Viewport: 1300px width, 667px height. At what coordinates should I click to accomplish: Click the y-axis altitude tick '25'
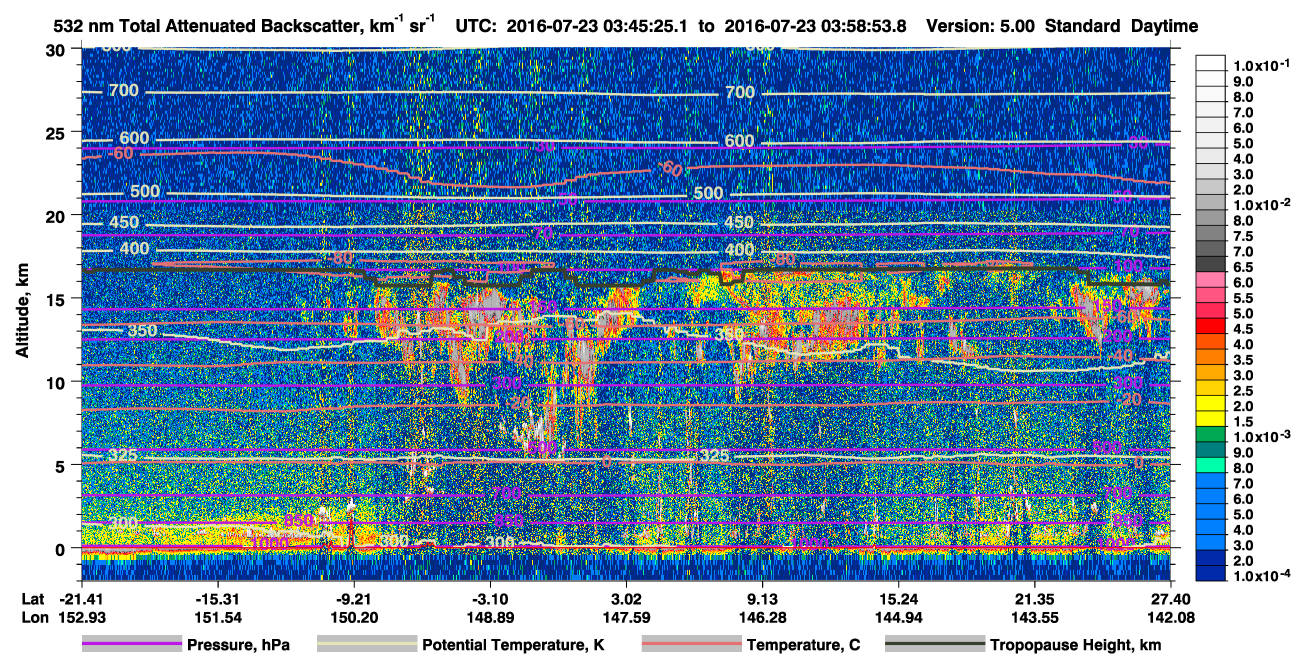58,132
